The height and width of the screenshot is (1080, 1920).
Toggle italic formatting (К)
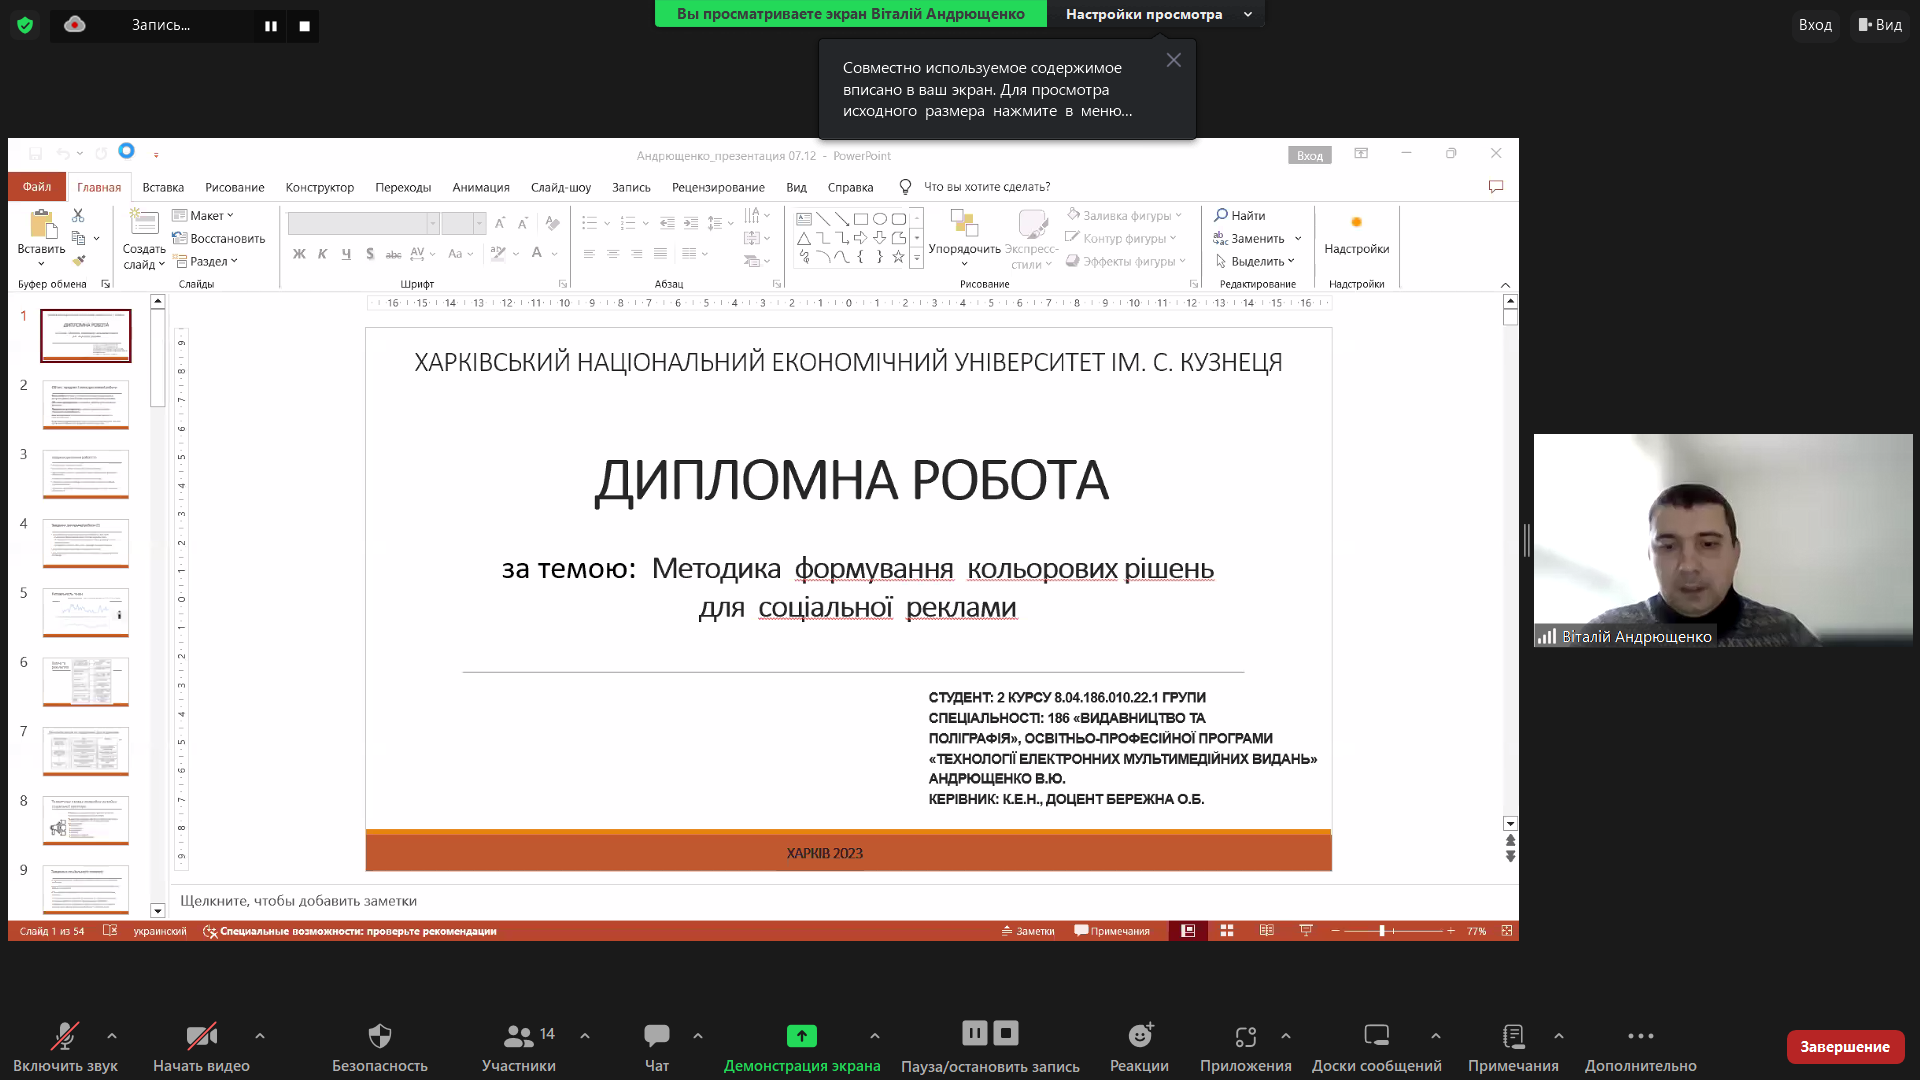322,254
